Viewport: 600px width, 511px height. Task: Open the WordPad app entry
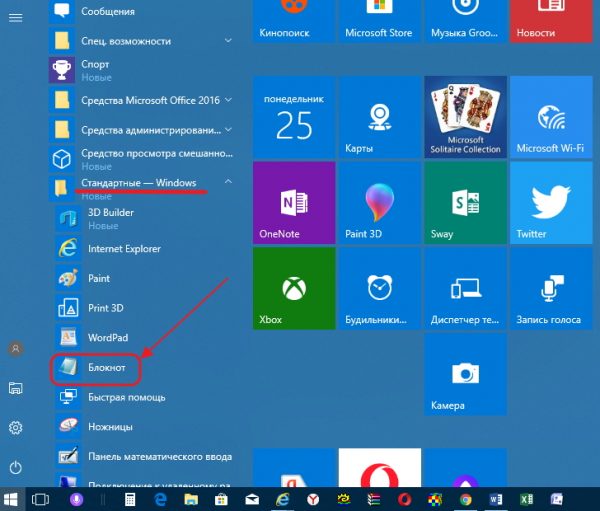click(106, 338)
